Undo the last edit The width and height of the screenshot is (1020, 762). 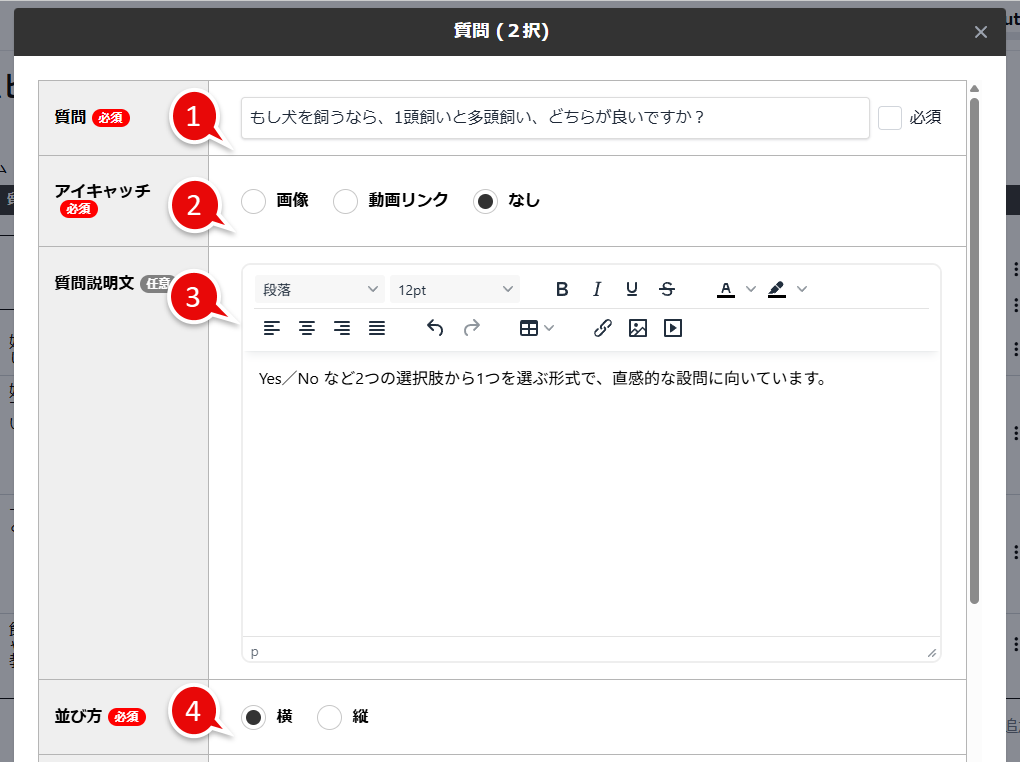tap(435, 328)
